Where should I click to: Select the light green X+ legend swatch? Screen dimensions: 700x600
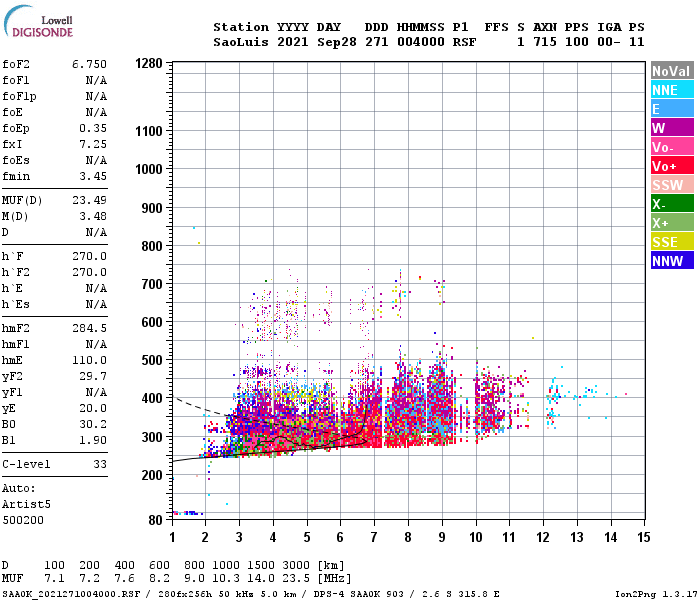pos(672,223)
